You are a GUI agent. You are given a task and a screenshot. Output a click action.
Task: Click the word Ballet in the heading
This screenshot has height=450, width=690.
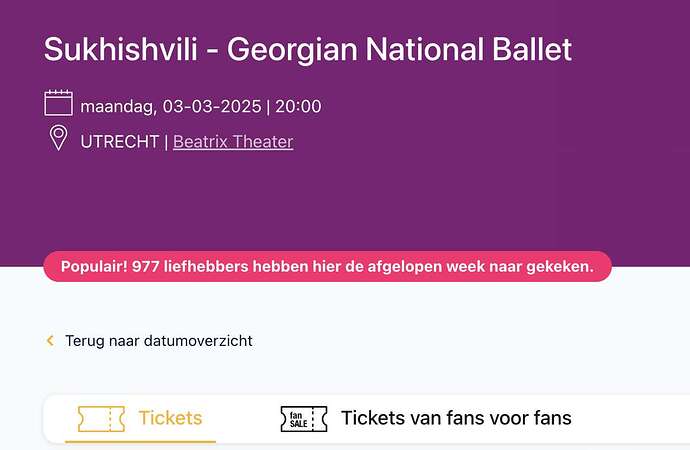[x=532, y=49]
